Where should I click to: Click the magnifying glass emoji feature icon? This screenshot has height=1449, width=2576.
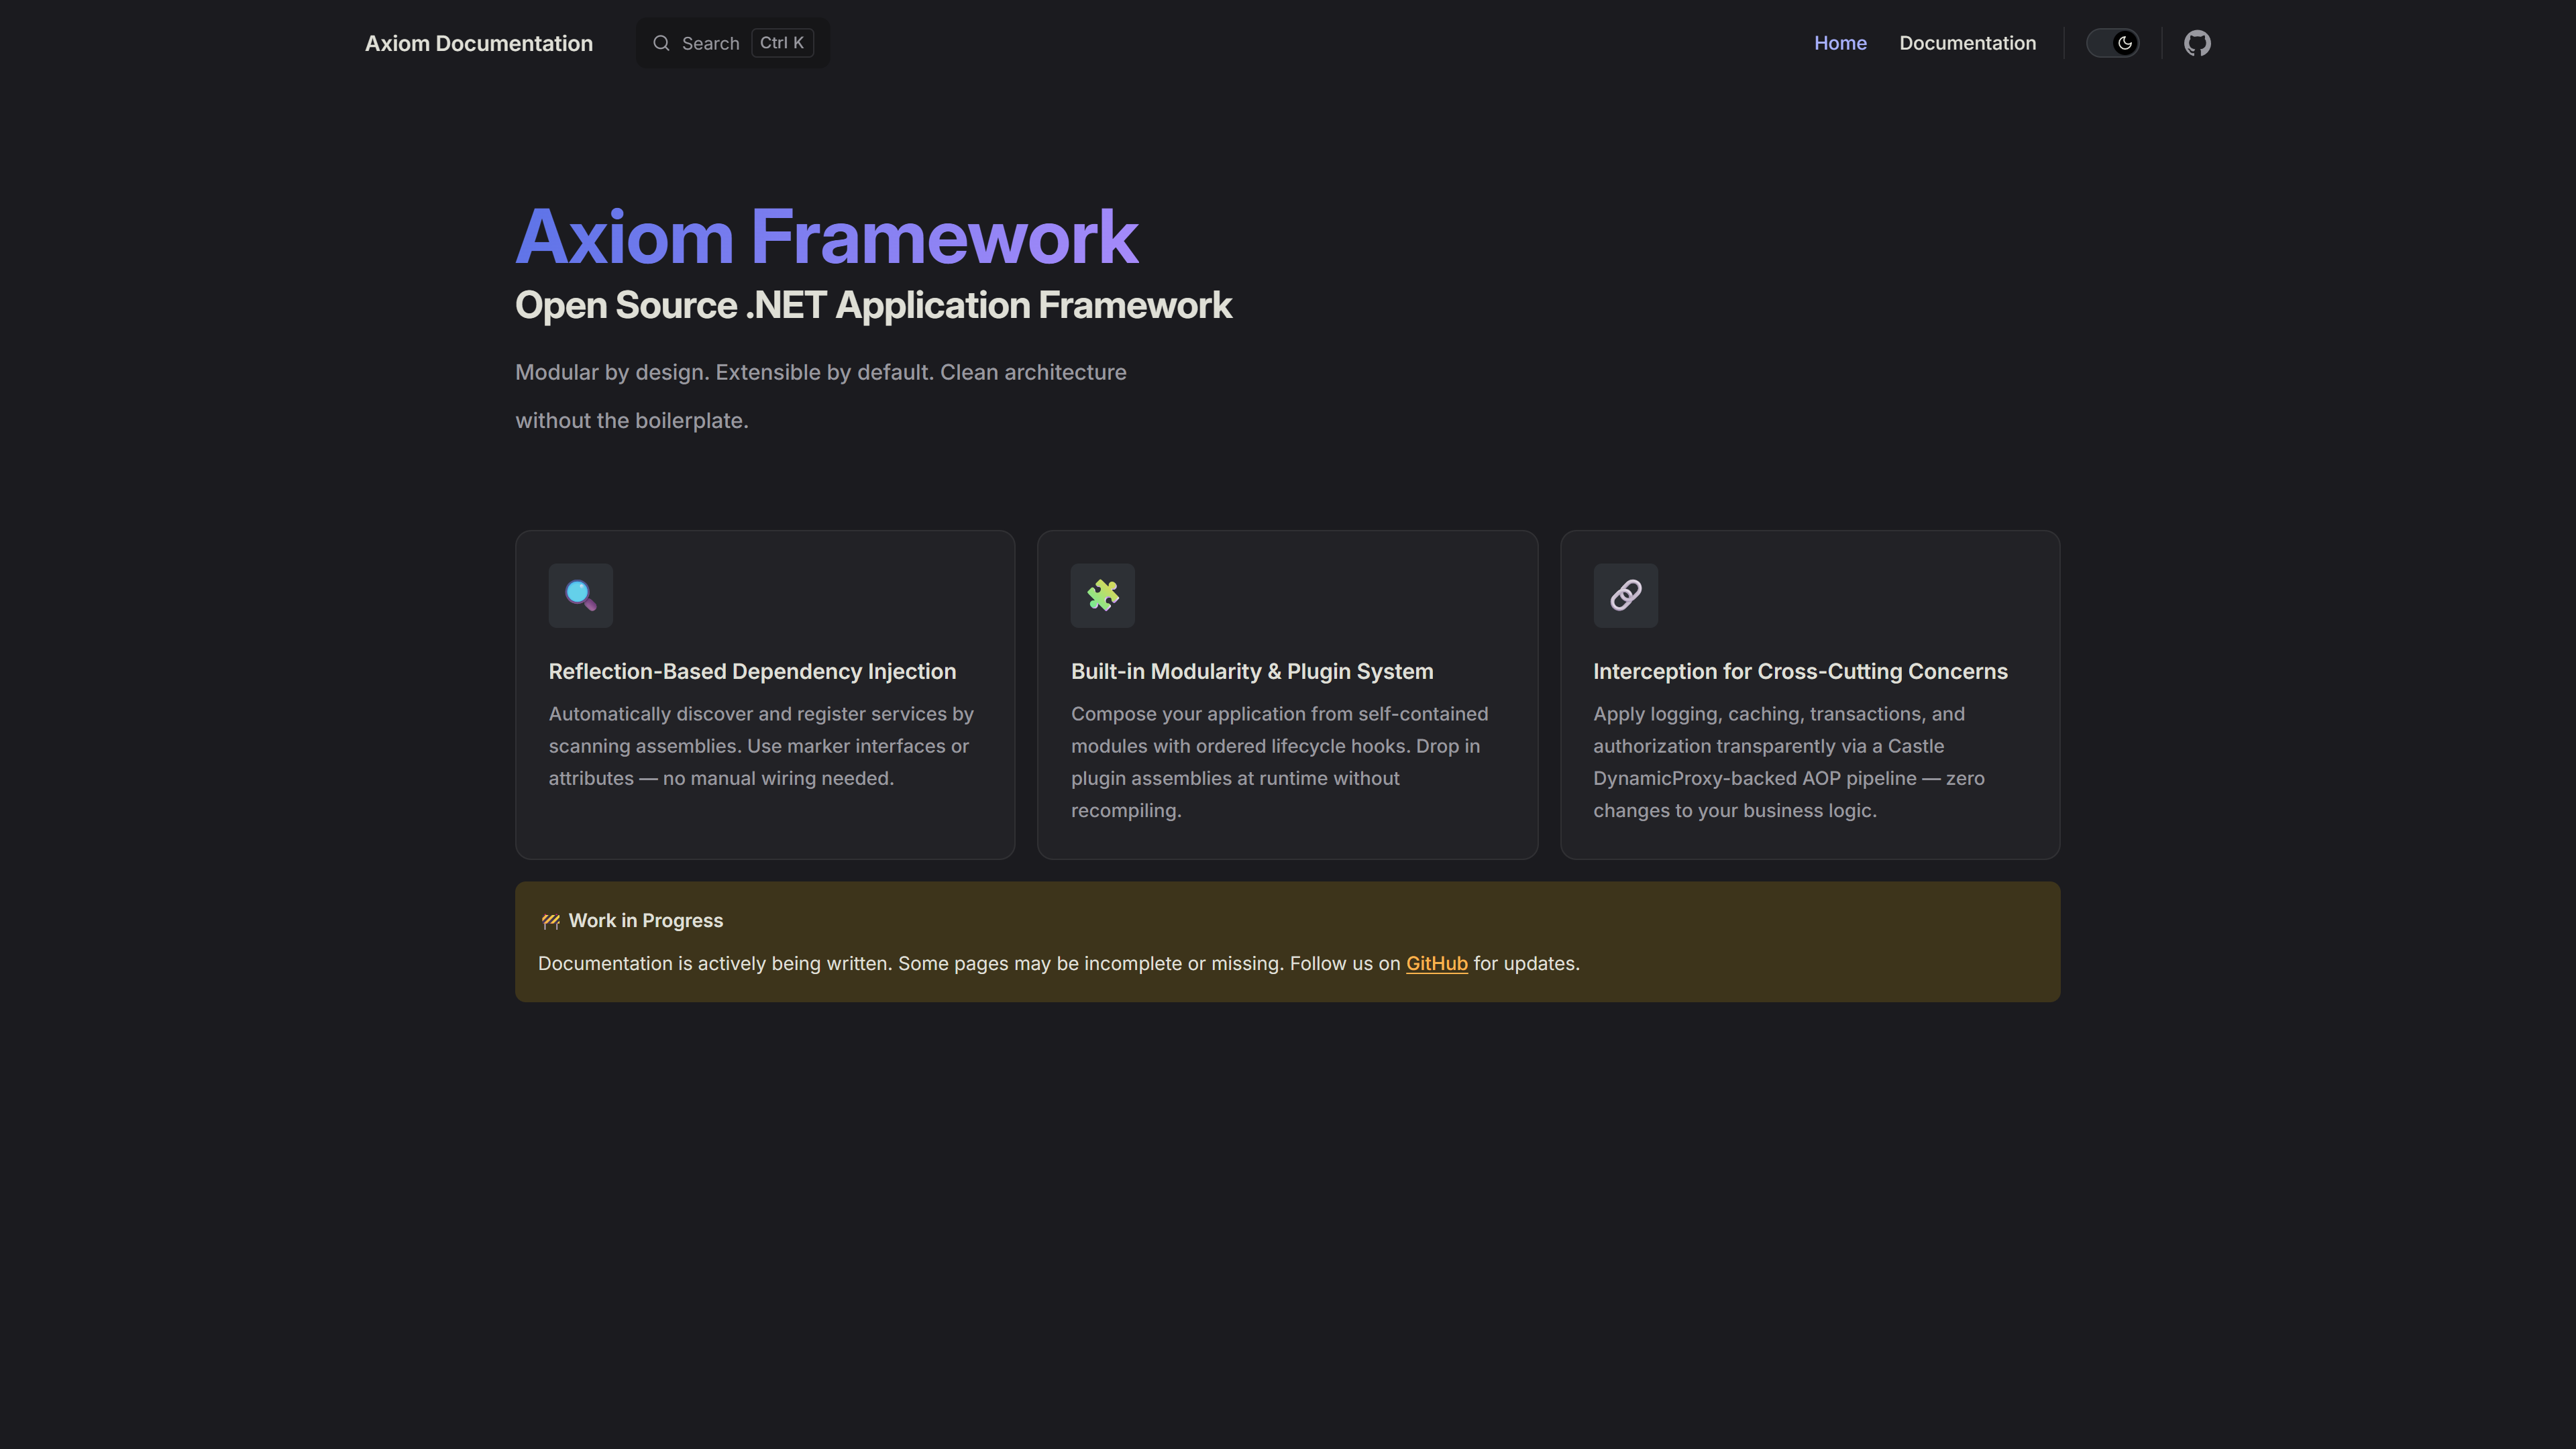(580, 595)
